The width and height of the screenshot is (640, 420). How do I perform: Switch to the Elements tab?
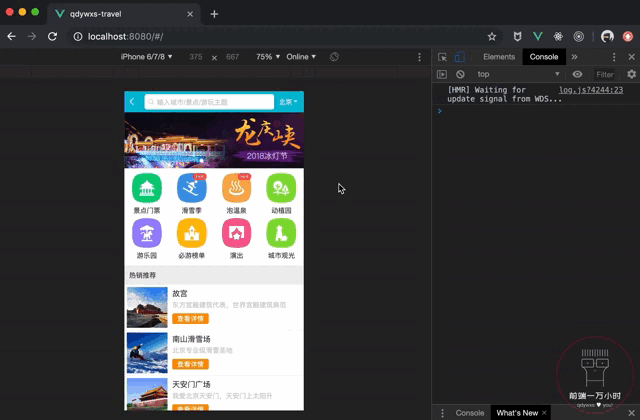point(499,57)
